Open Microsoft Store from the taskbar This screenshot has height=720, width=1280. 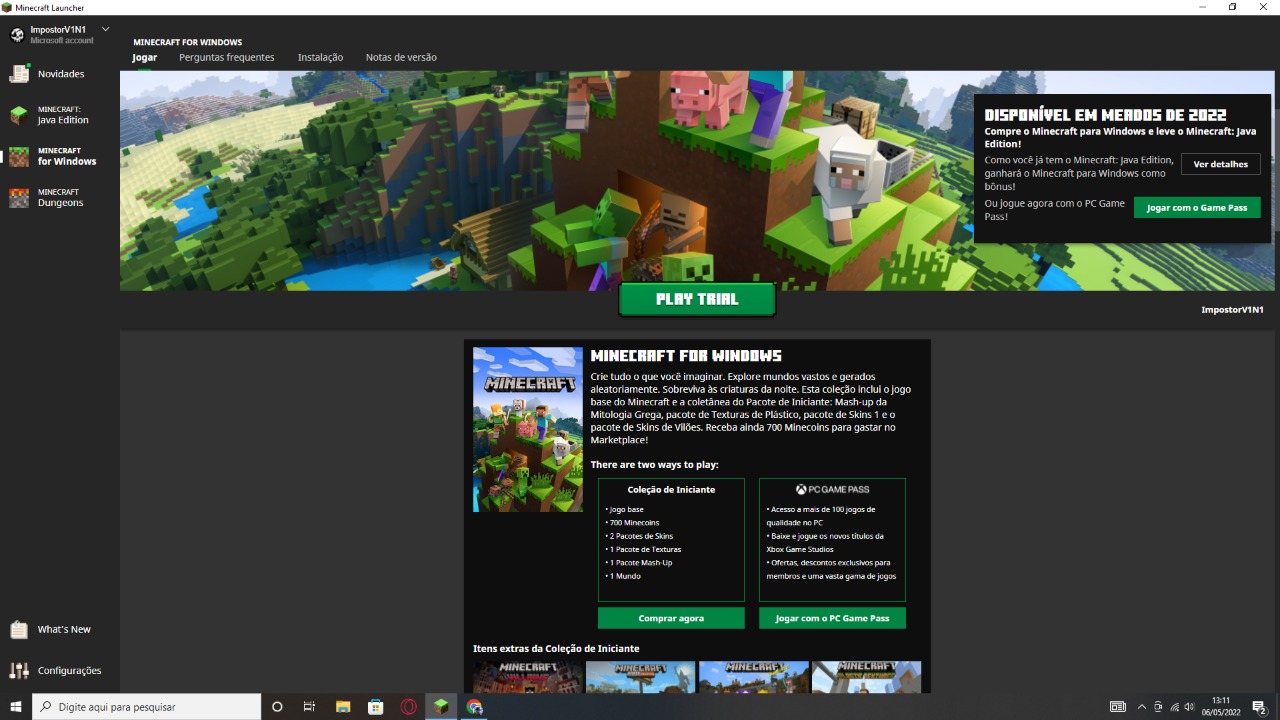click(375, 707)
